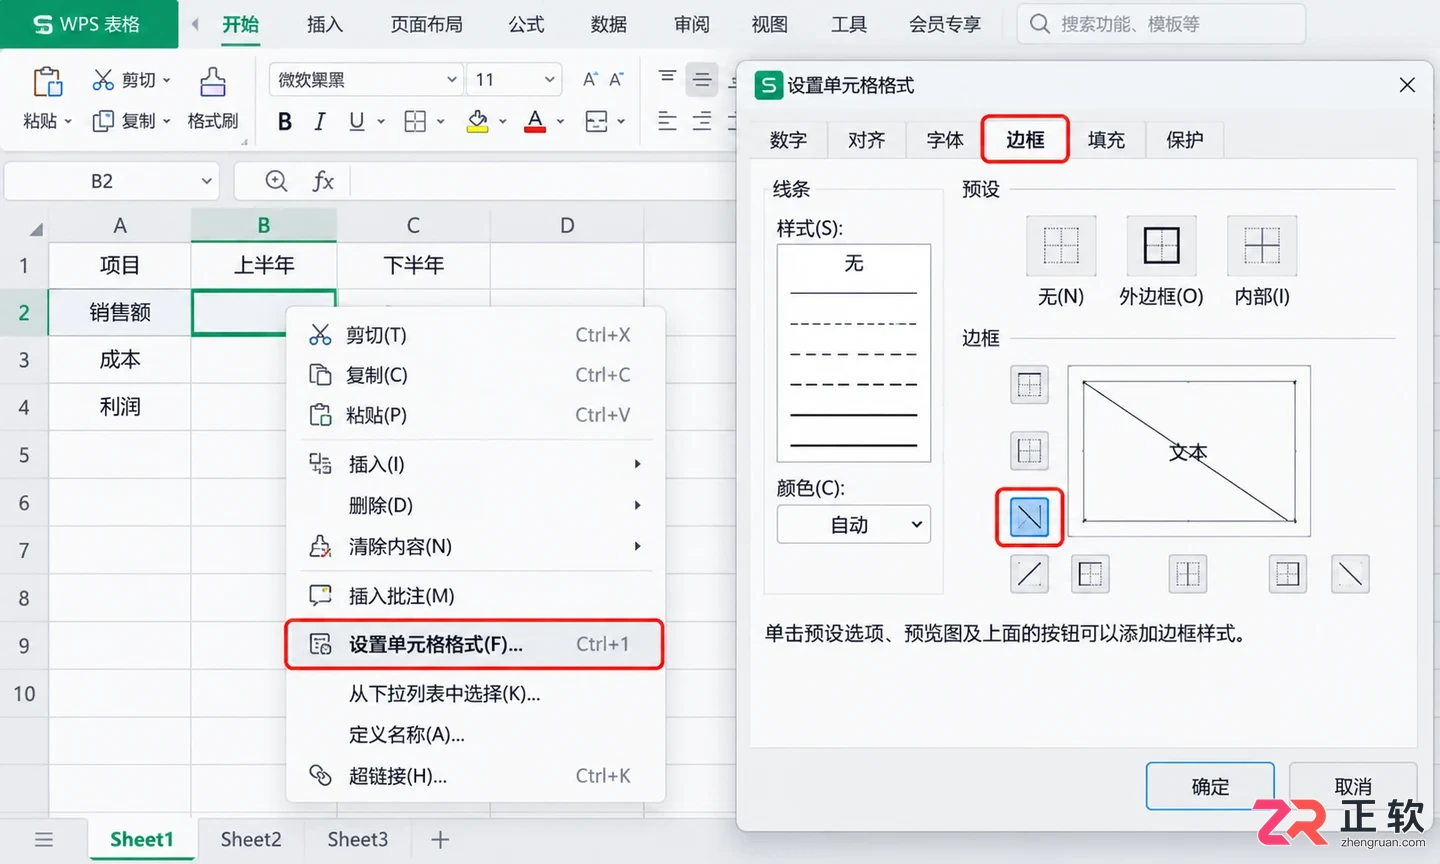Screen dimensions: 1440x864
Task: Click the Format Painter brush icon
Action: tap(212, 81)
